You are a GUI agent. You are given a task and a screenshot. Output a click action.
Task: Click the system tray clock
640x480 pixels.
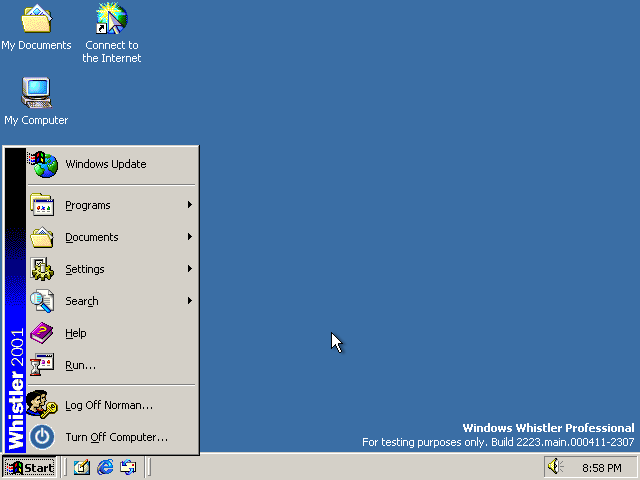point(601,468)
